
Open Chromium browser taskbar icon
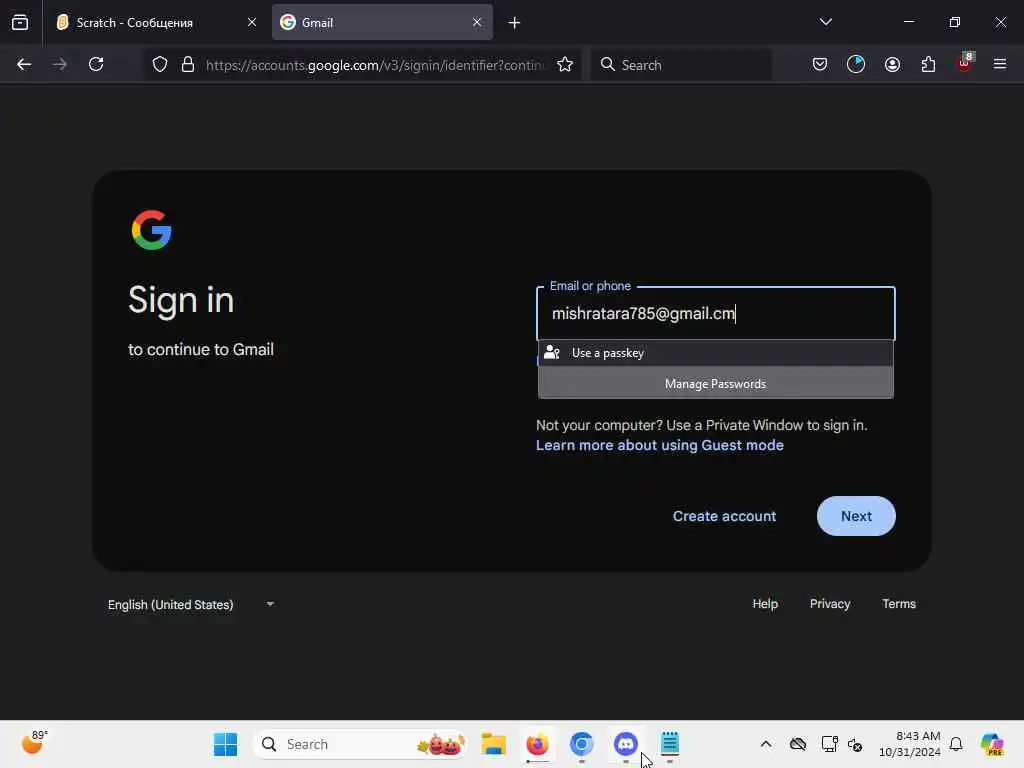point(581,744)
